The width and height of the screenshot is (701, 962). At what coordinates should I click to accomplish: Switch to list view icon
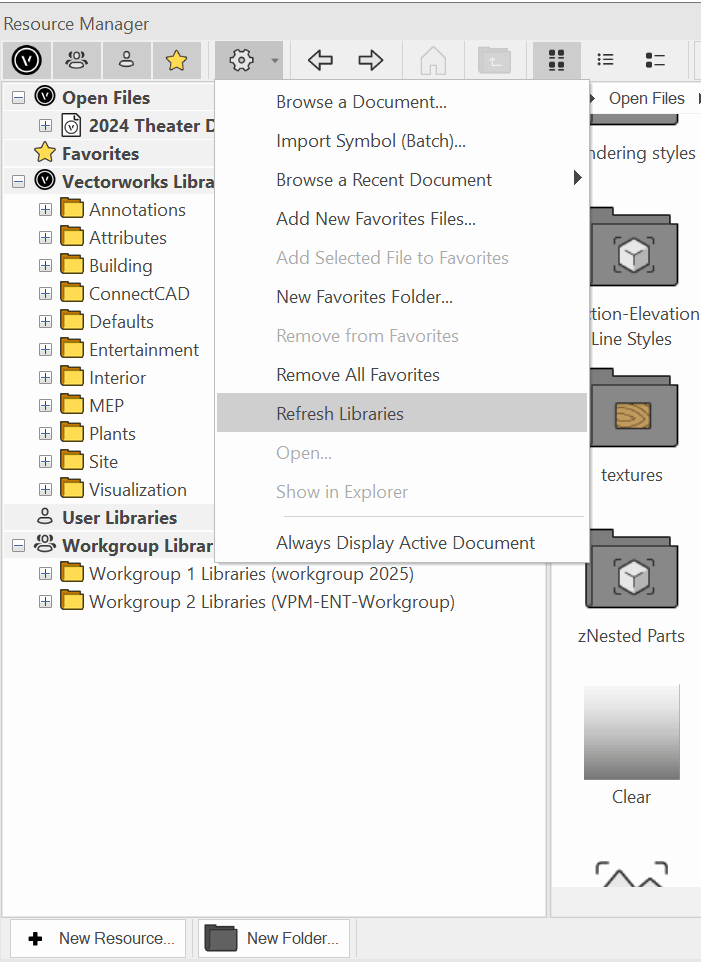(605, 60)
